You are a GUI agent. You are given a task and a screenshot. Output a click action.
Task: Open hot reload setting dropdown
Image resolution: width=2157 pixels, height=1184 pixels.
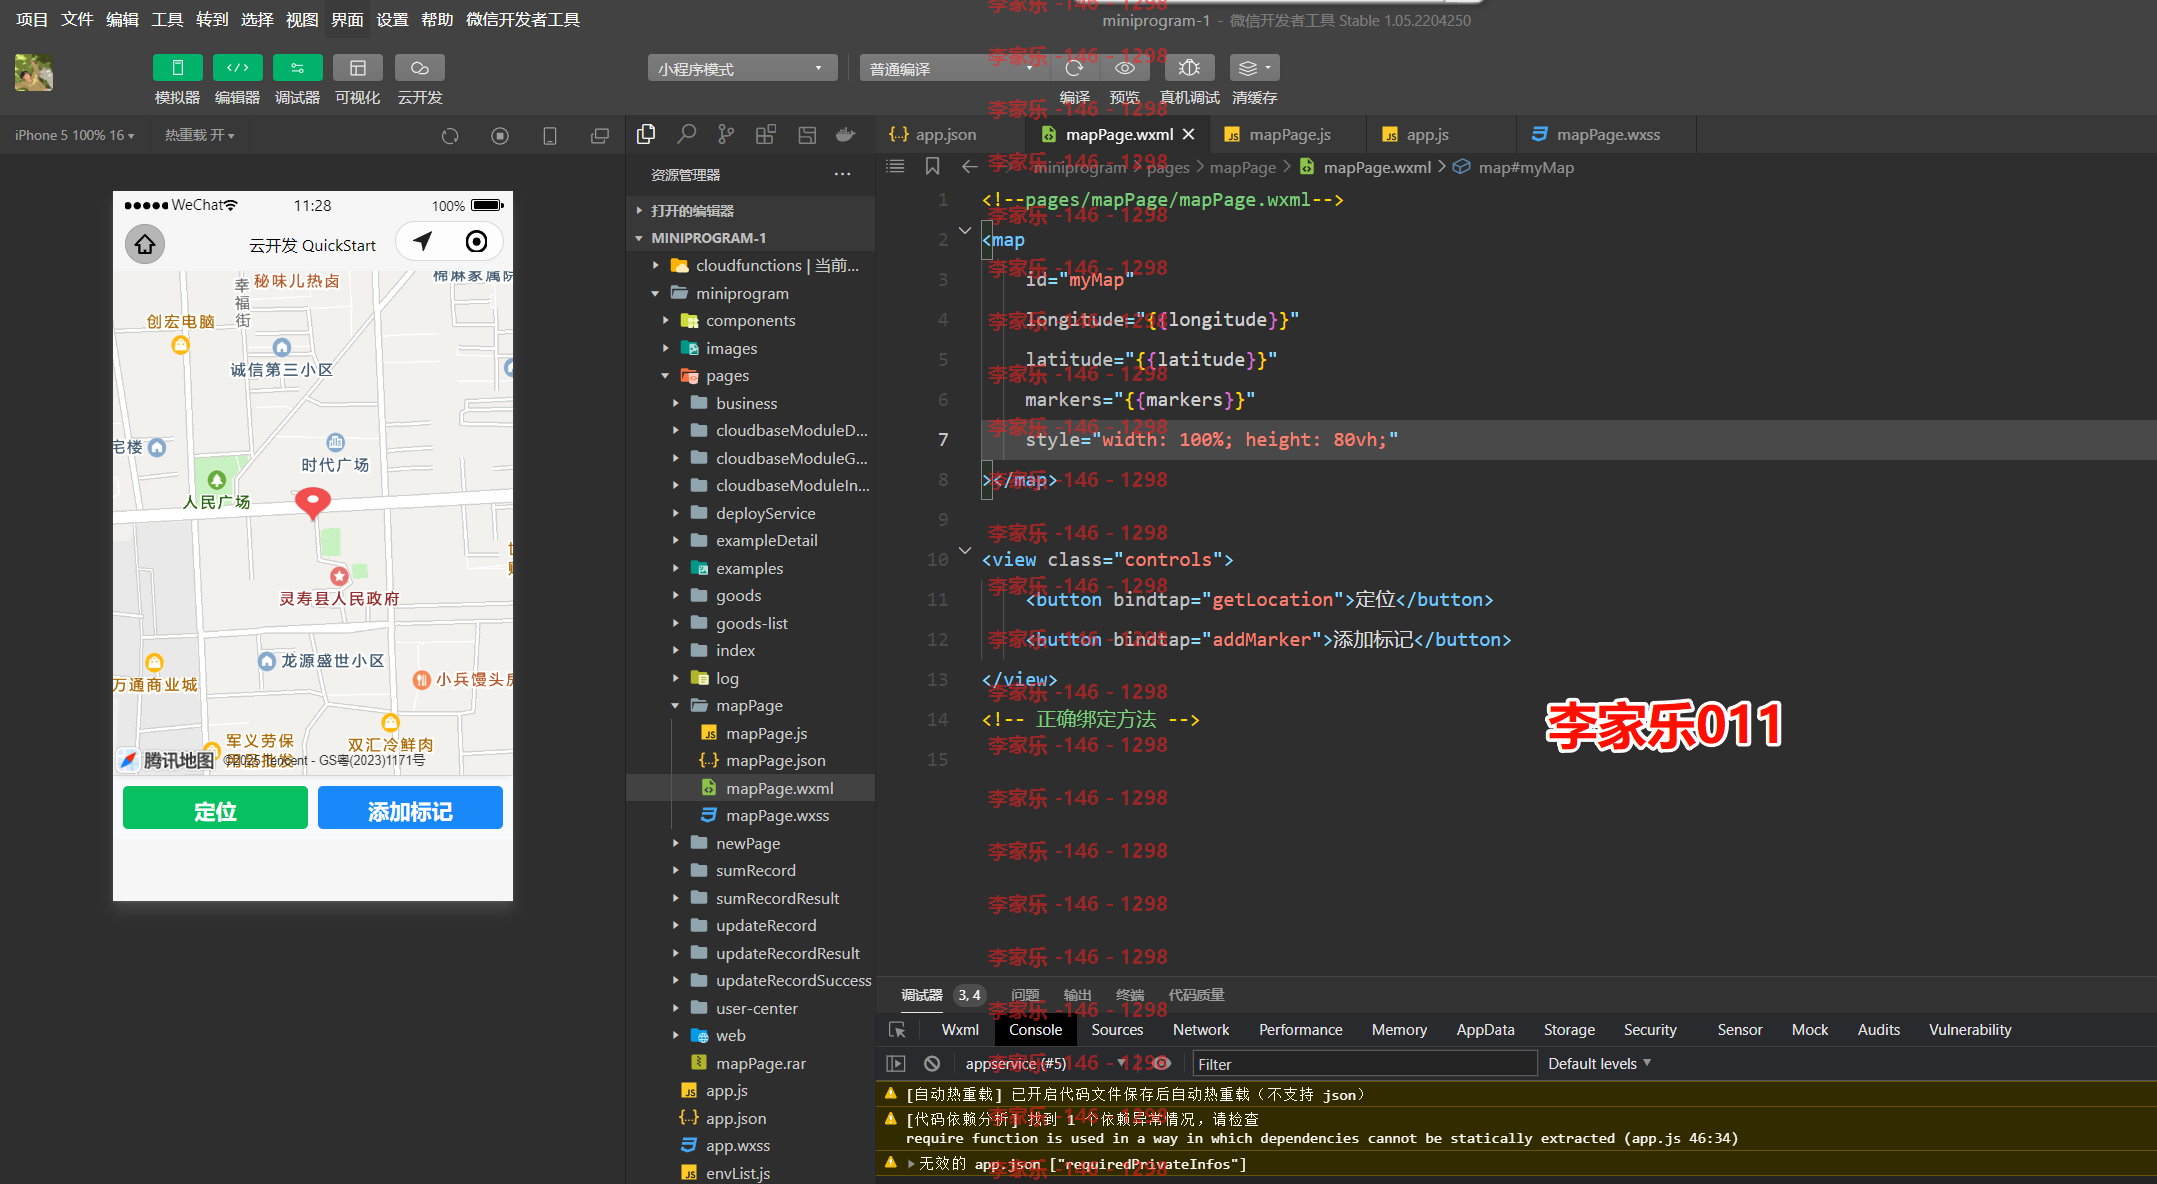pyautogui.click(x=199, y=135)
